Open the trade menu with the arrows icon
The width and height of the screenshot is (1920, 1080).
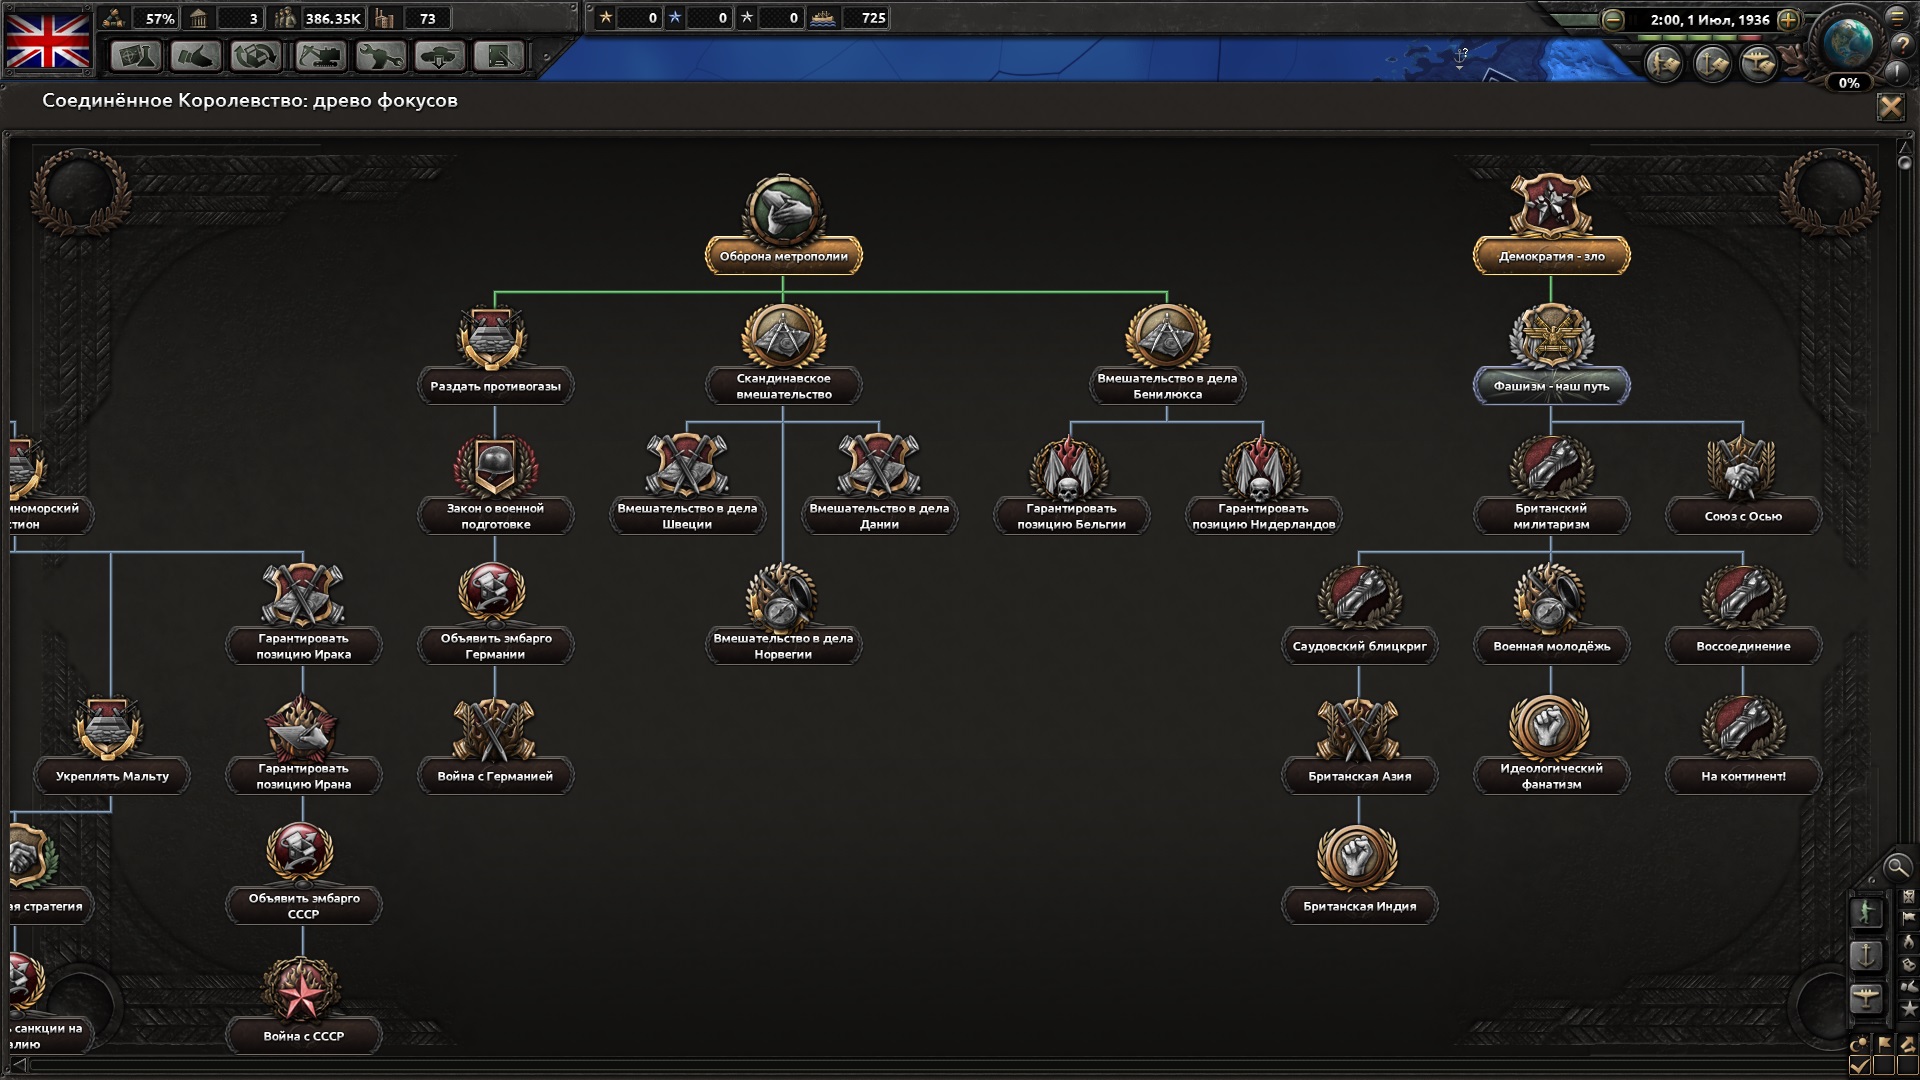256,56
